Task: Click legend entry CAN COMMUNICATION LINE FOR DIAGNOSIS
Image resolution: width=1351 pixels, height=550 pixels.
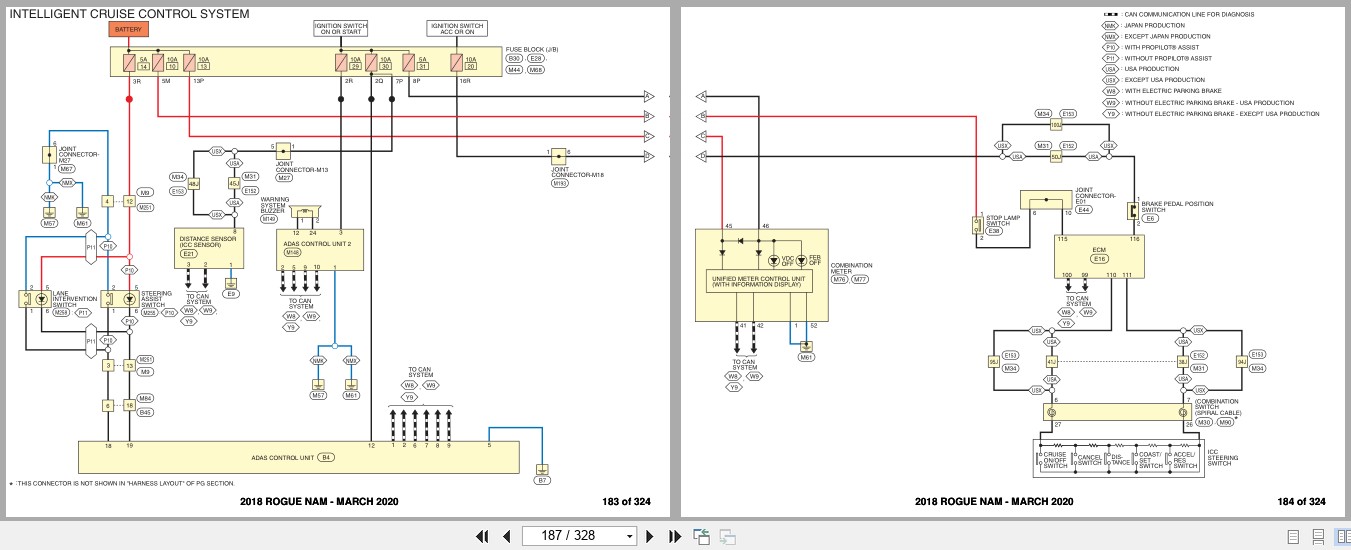Action: 1189,14
